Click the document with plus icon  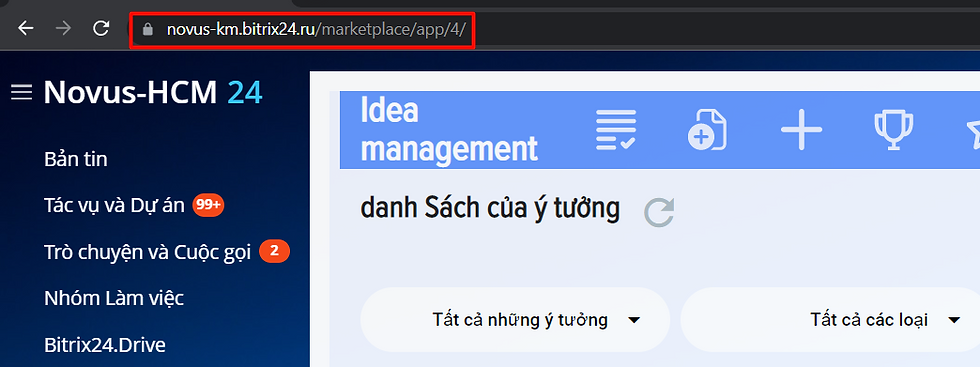point(707,130)
